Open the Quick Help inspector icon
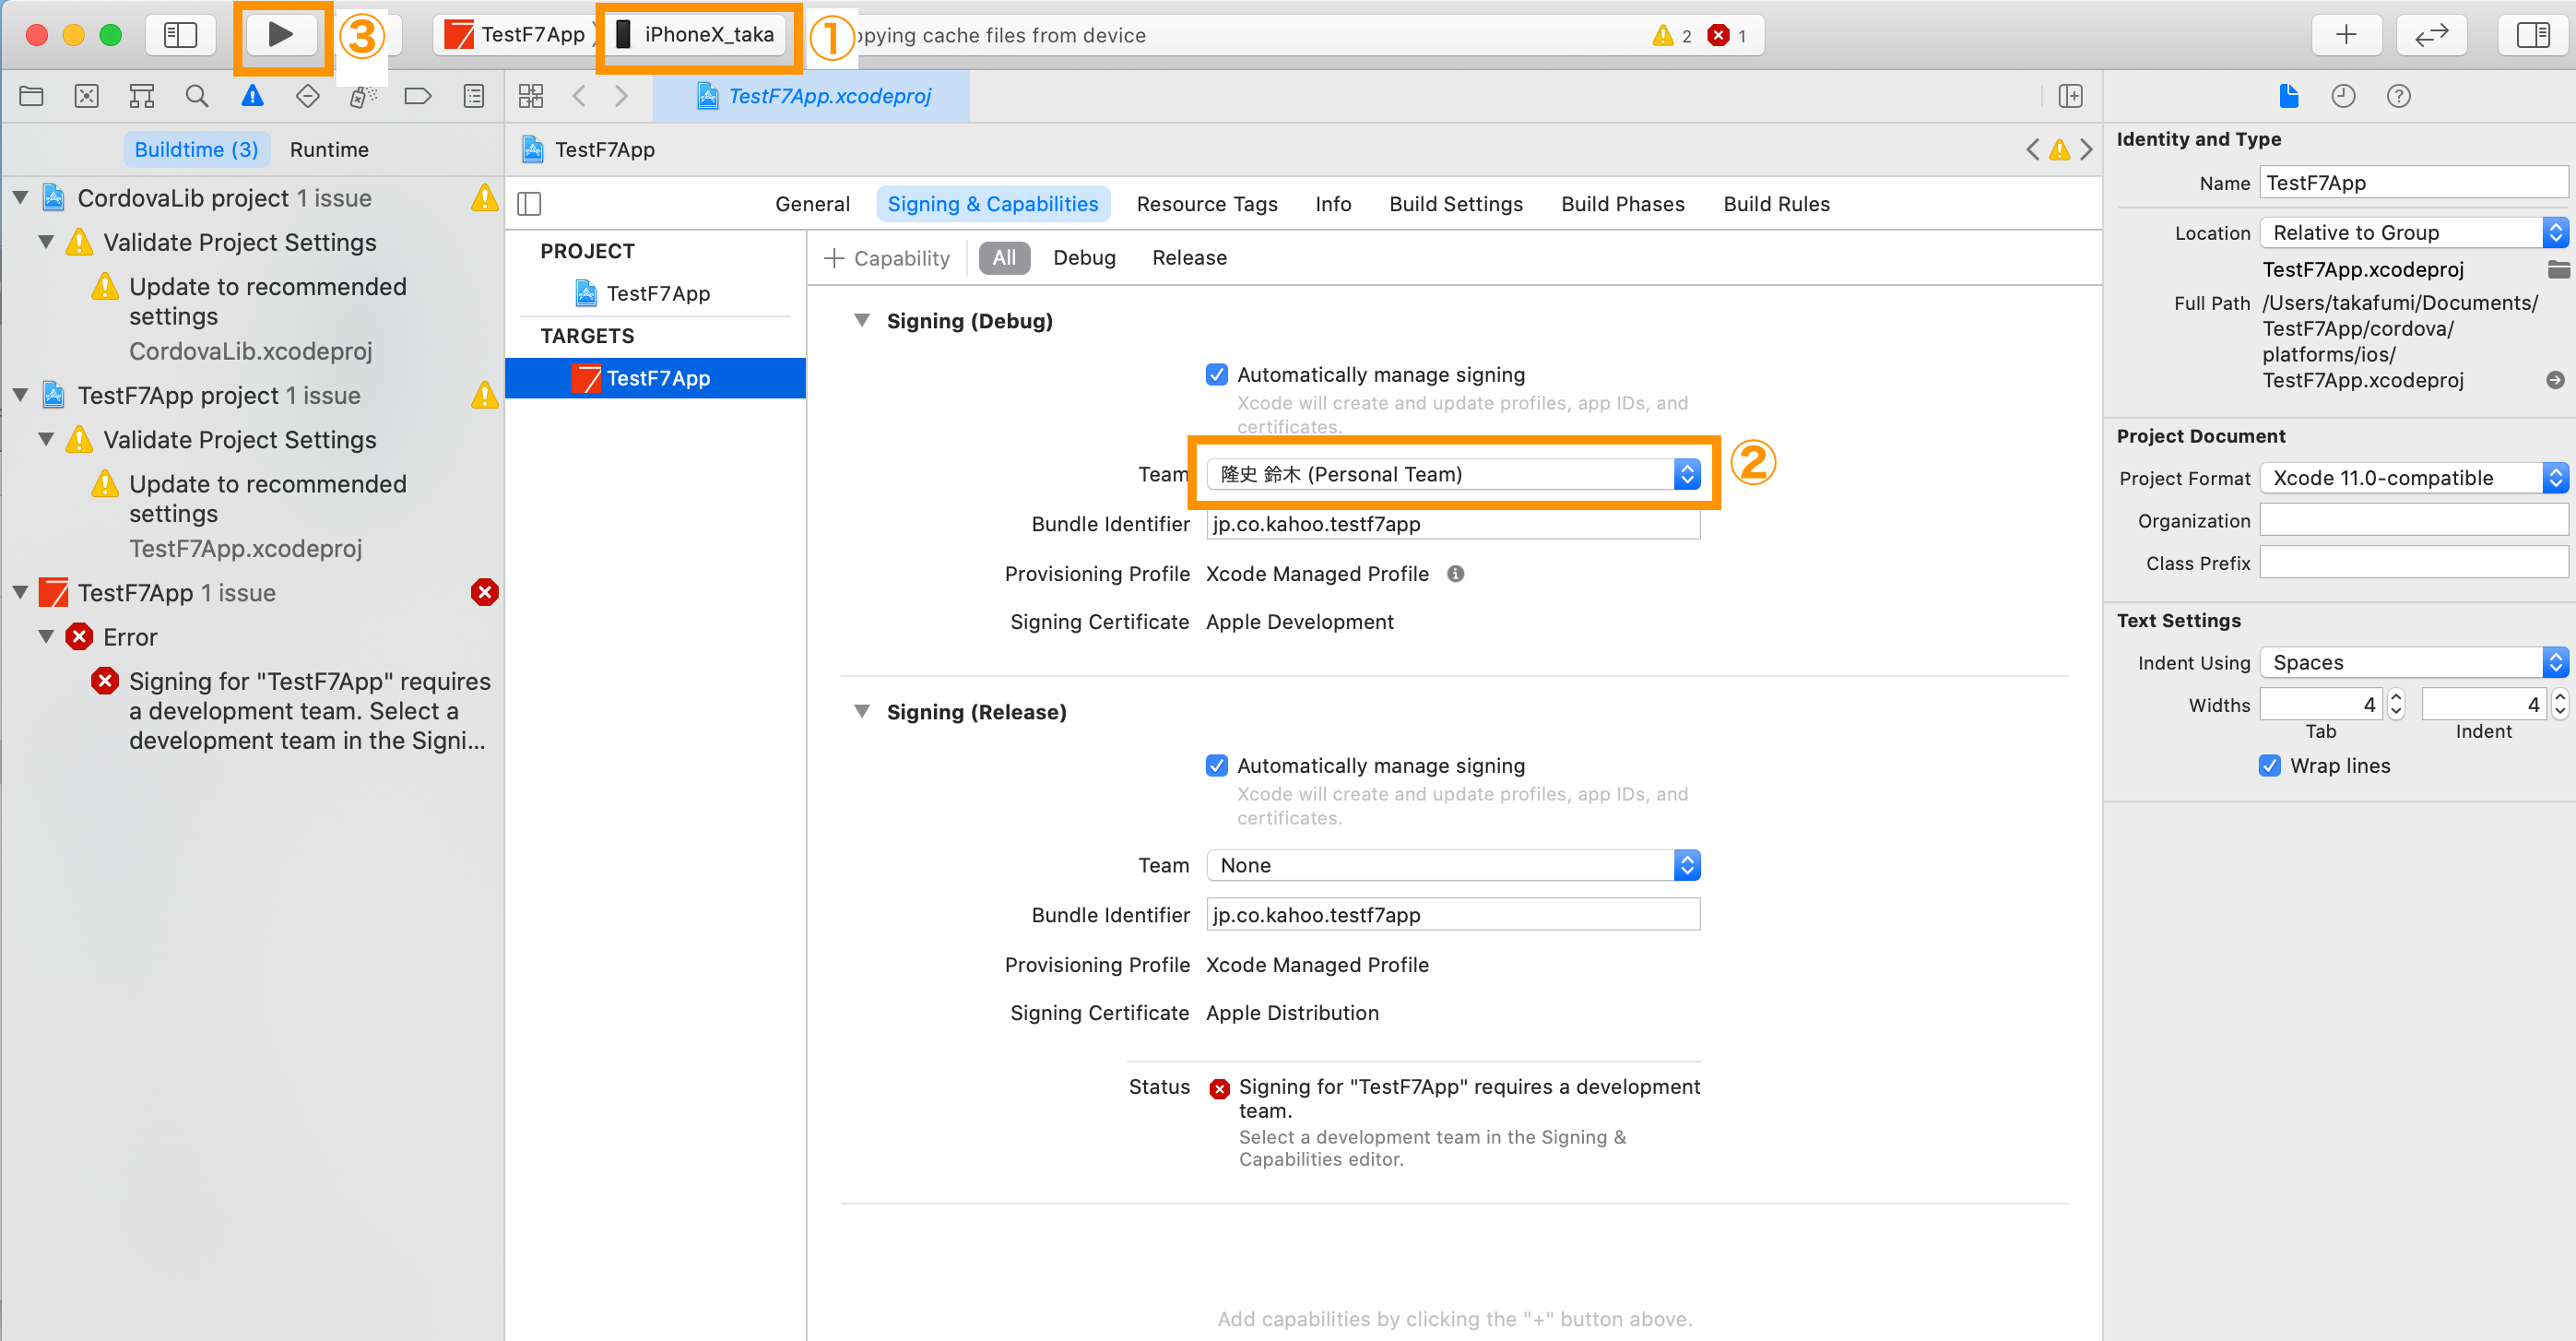This screenshot has height=1341, width=2576. coord(2398,96)
